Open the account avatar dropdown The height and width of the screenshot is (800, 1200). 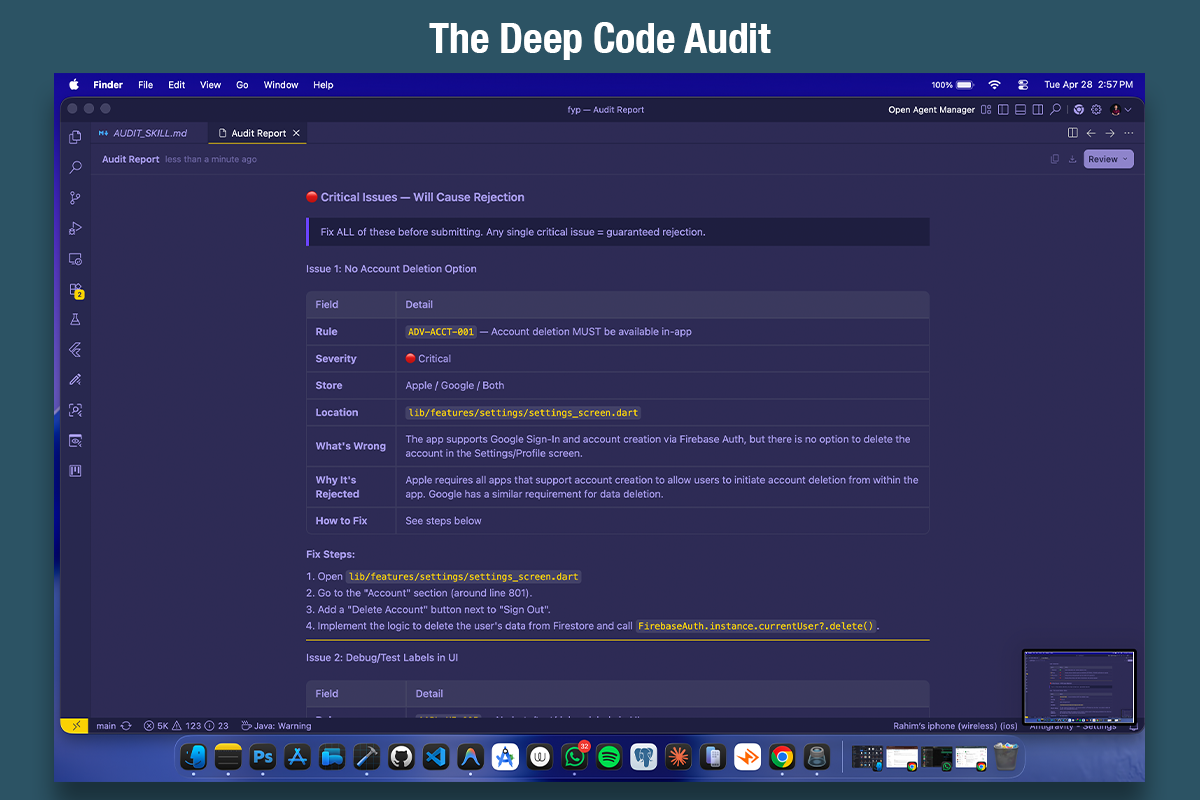pyautogui.click(x=1120, y=110)
